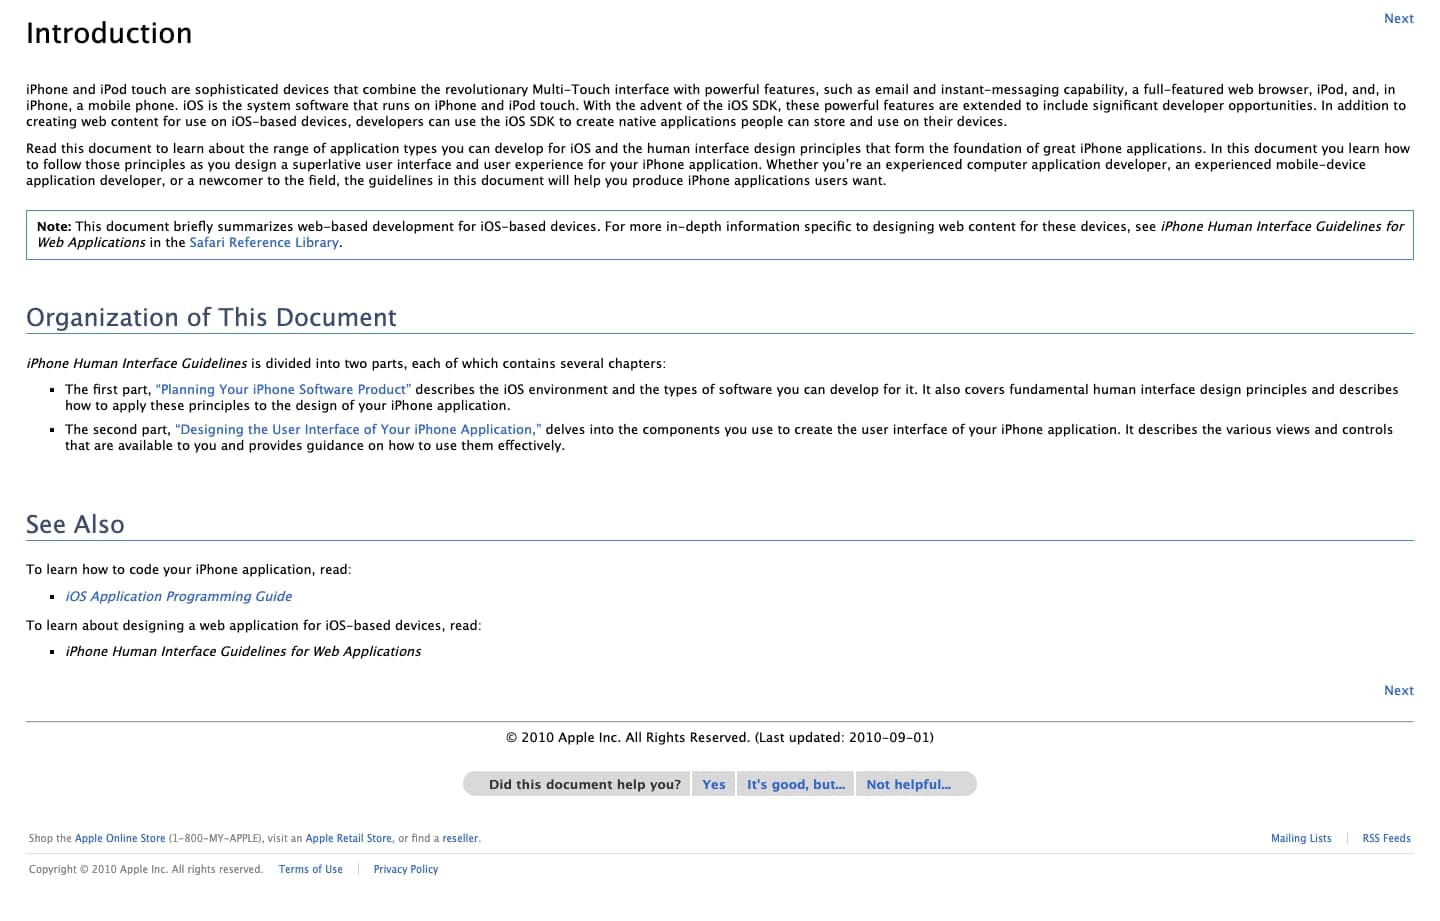Image resolution: width=1440 pixels, height=921 pixels.
Task: Open the Apple Online Store link
Action: click(x=120, y=839)
